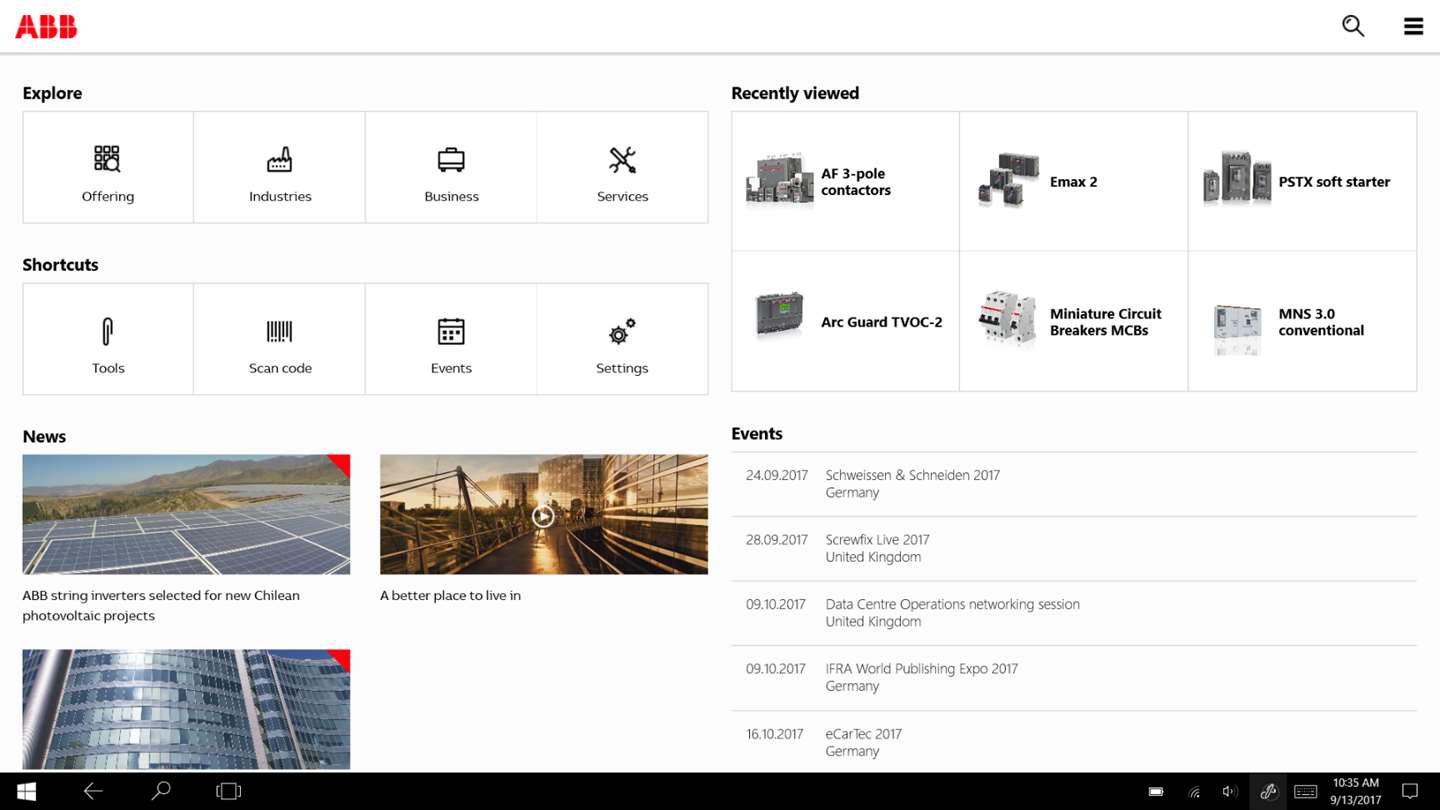Image resolution: width=1440 pixels, height=810 pixels.
Task: Open the touch keyboard tray icon
Action: click(x=1305, y=792)
